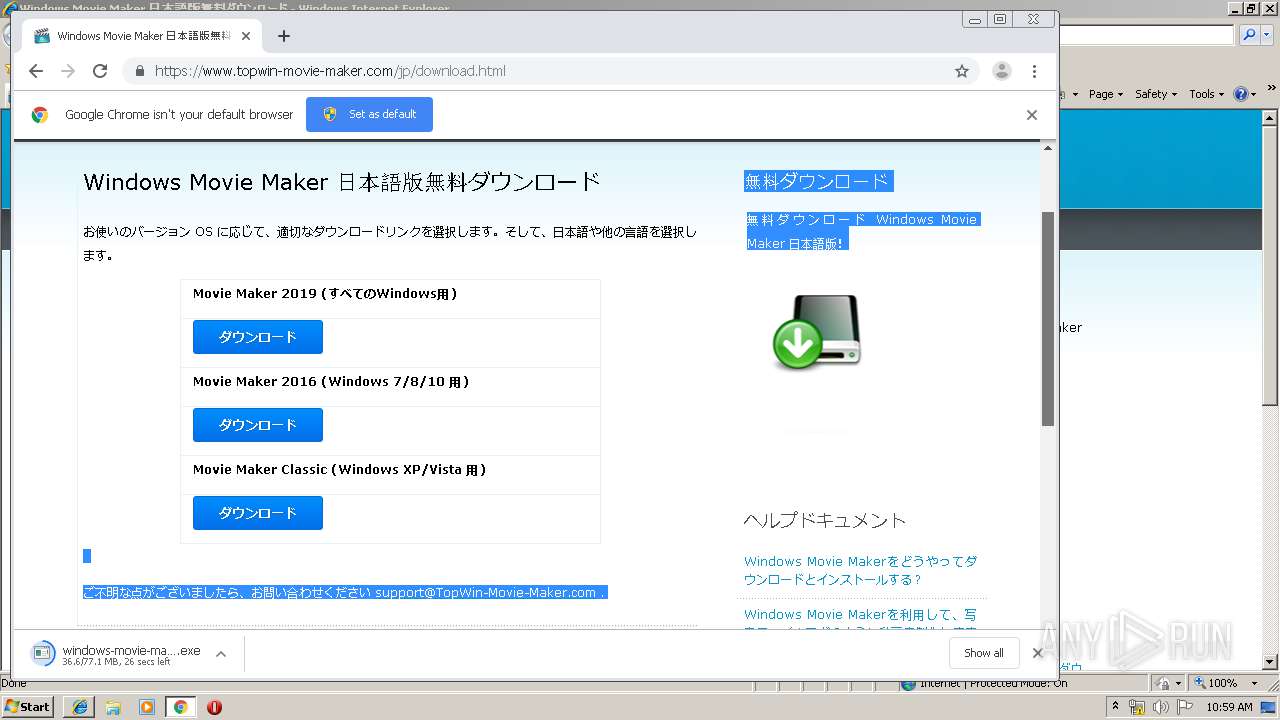The width and height of the screenshot is (1280, 720).
Task: Focus the Chrome address bar URL
Action: [x=330, y=71]
